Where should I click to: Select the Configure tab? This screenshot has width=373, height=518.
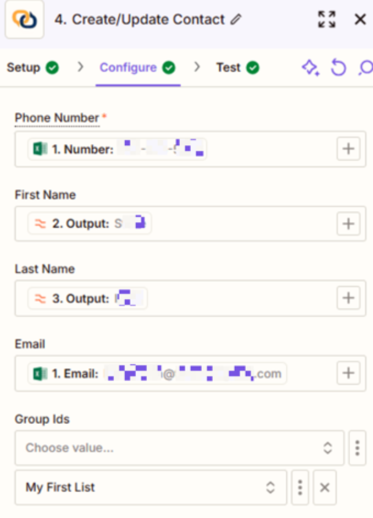(138, 68)
